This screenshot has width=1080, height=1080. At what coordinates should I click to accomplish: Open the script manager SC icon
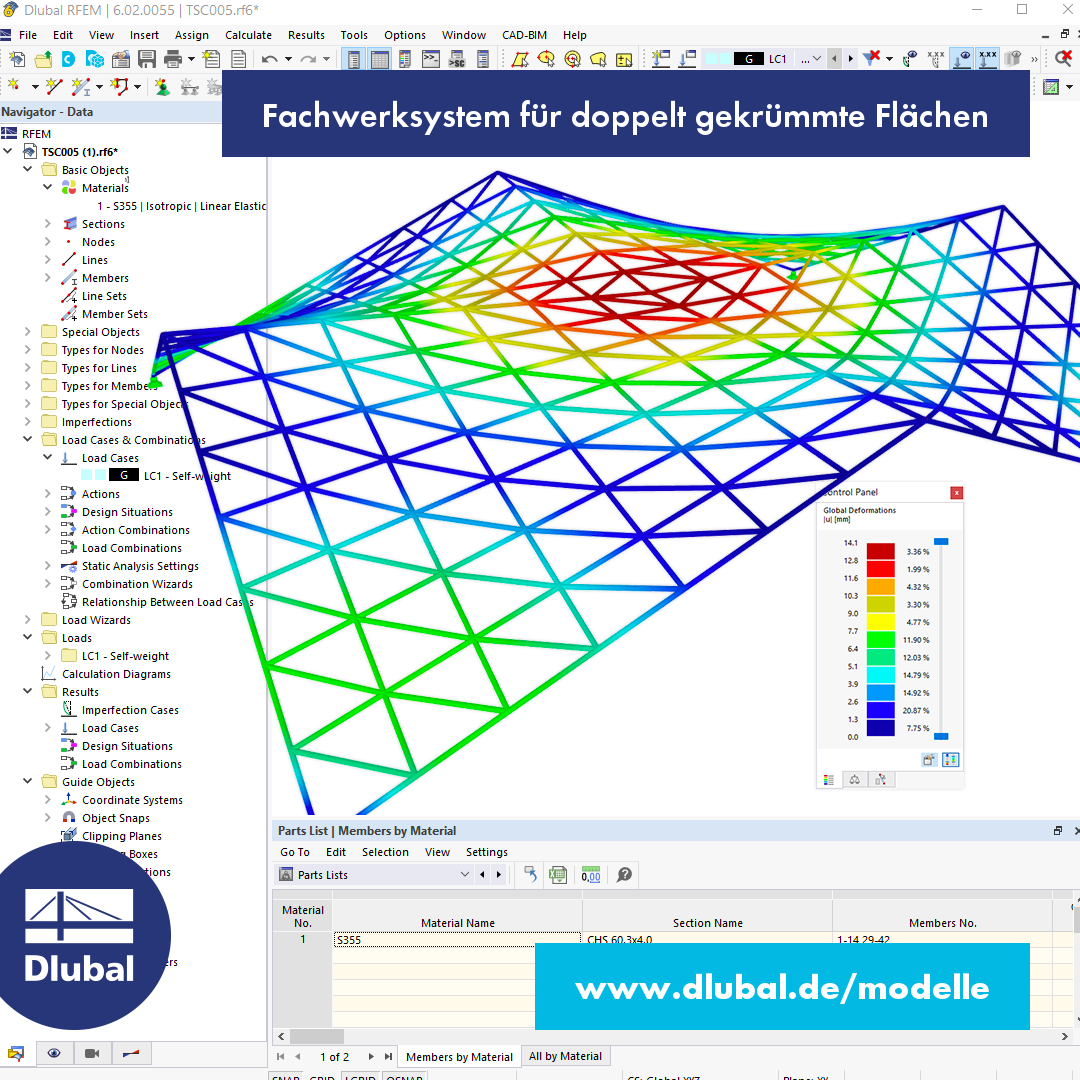(x=457, y=59)
